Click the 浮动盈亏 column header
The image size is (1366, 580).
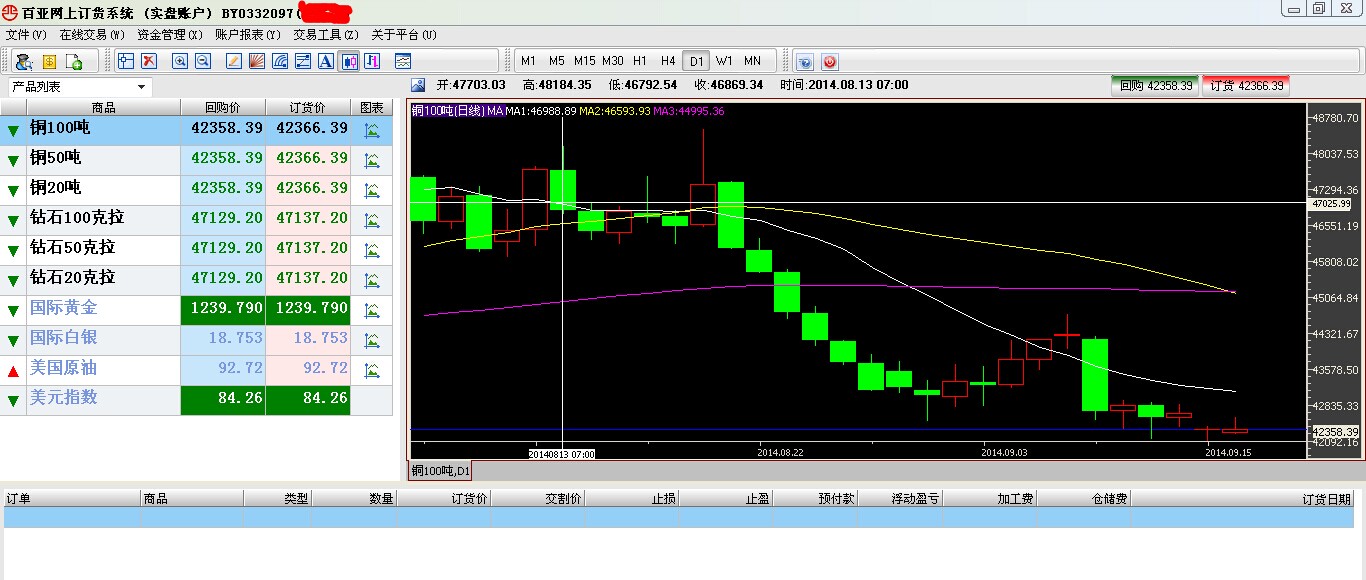coord(900,498)
